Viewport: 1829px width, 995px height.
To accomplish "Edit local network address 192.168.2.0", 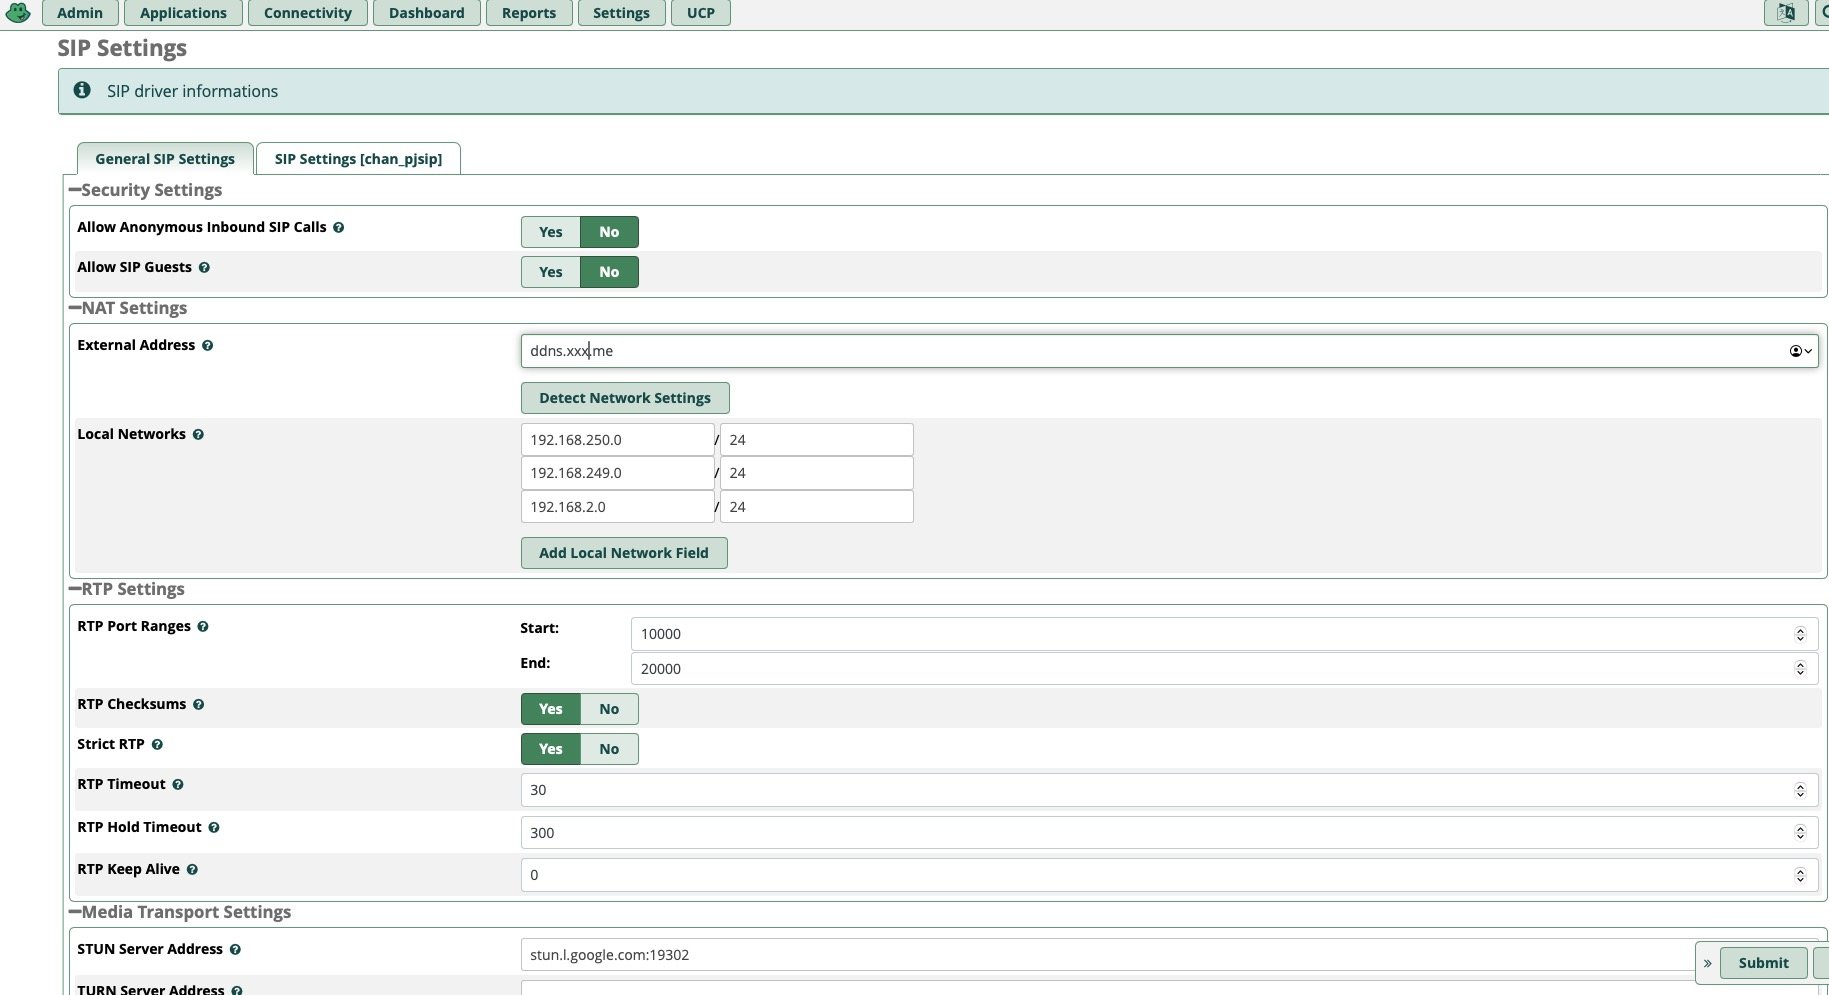I will pos(617,507).
